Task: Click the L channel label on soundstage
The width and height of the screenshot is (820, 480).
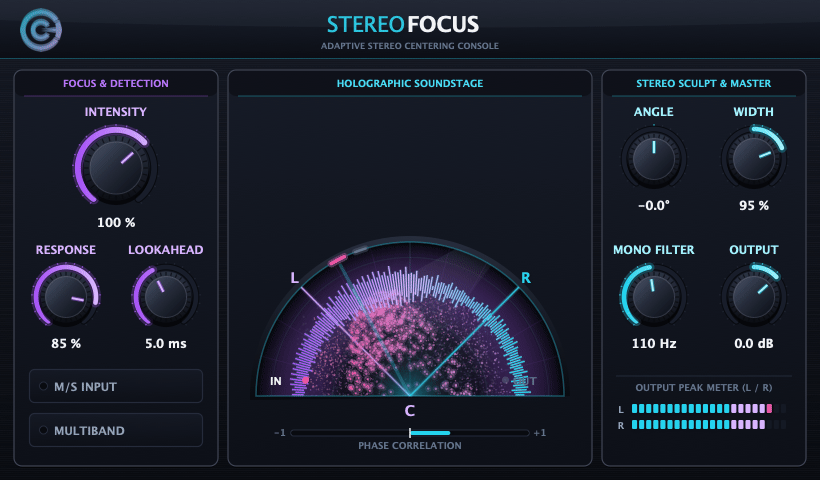Action: (294, 278)
